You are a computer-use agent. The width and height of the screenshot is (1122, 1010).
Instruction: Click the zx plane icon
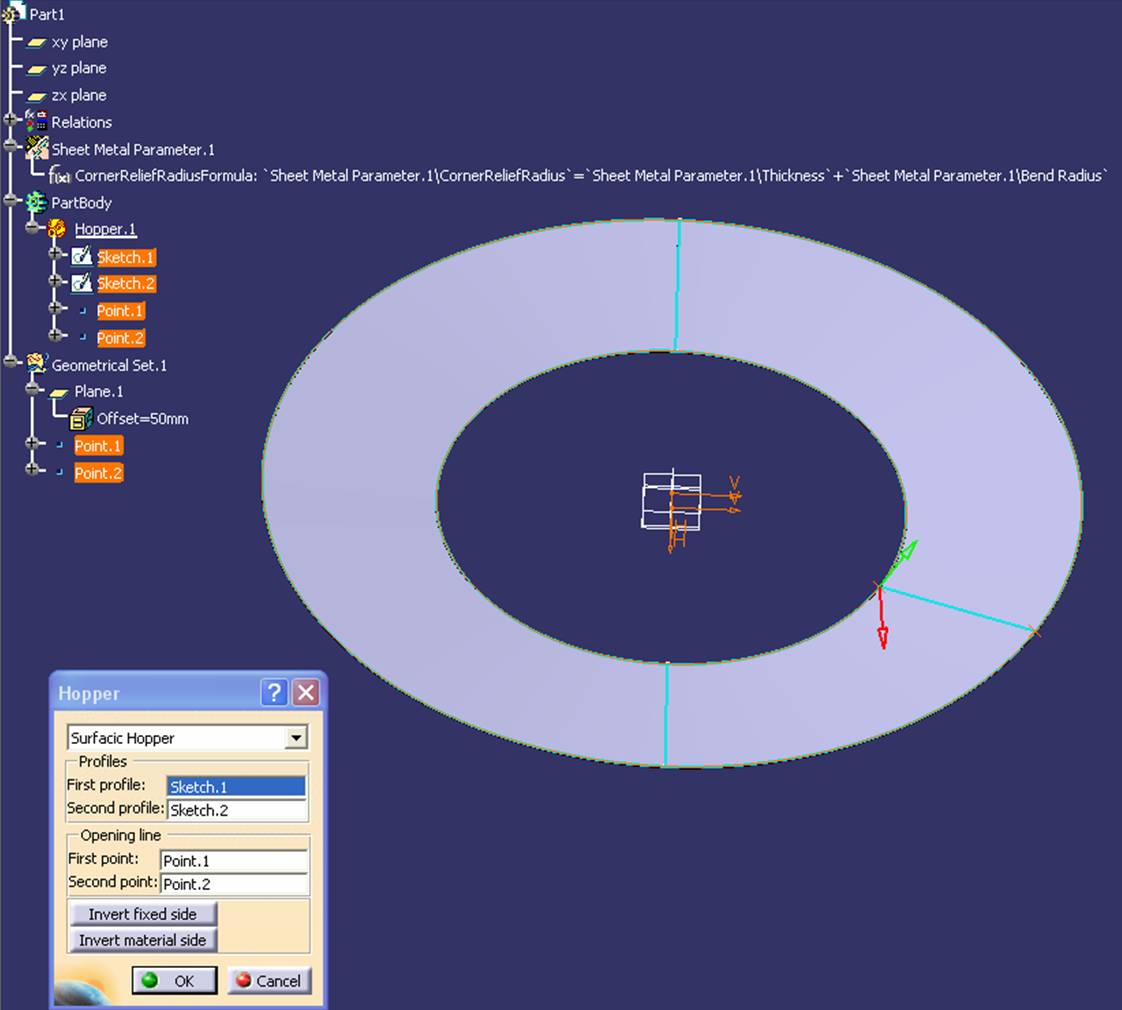click(x=36, y=96)
